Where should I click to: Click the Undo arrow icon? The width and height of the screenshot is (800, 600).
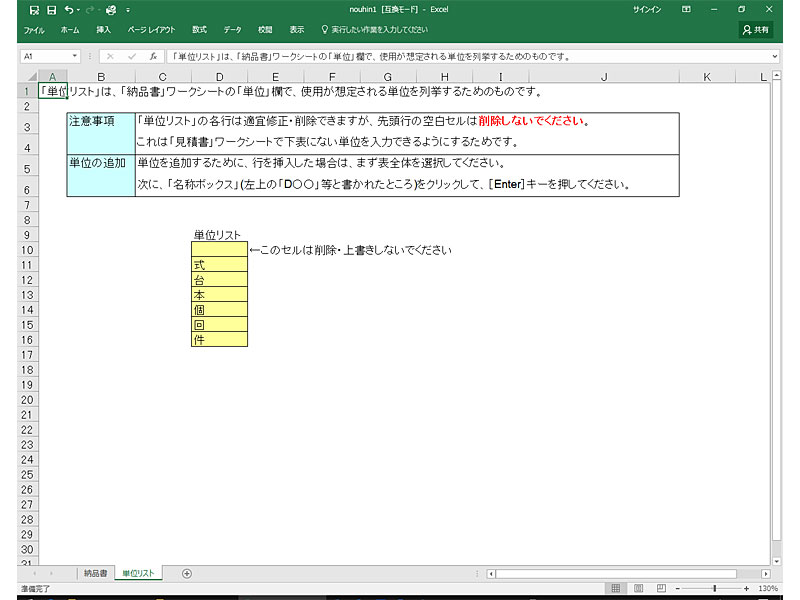[x=68, y=10]
